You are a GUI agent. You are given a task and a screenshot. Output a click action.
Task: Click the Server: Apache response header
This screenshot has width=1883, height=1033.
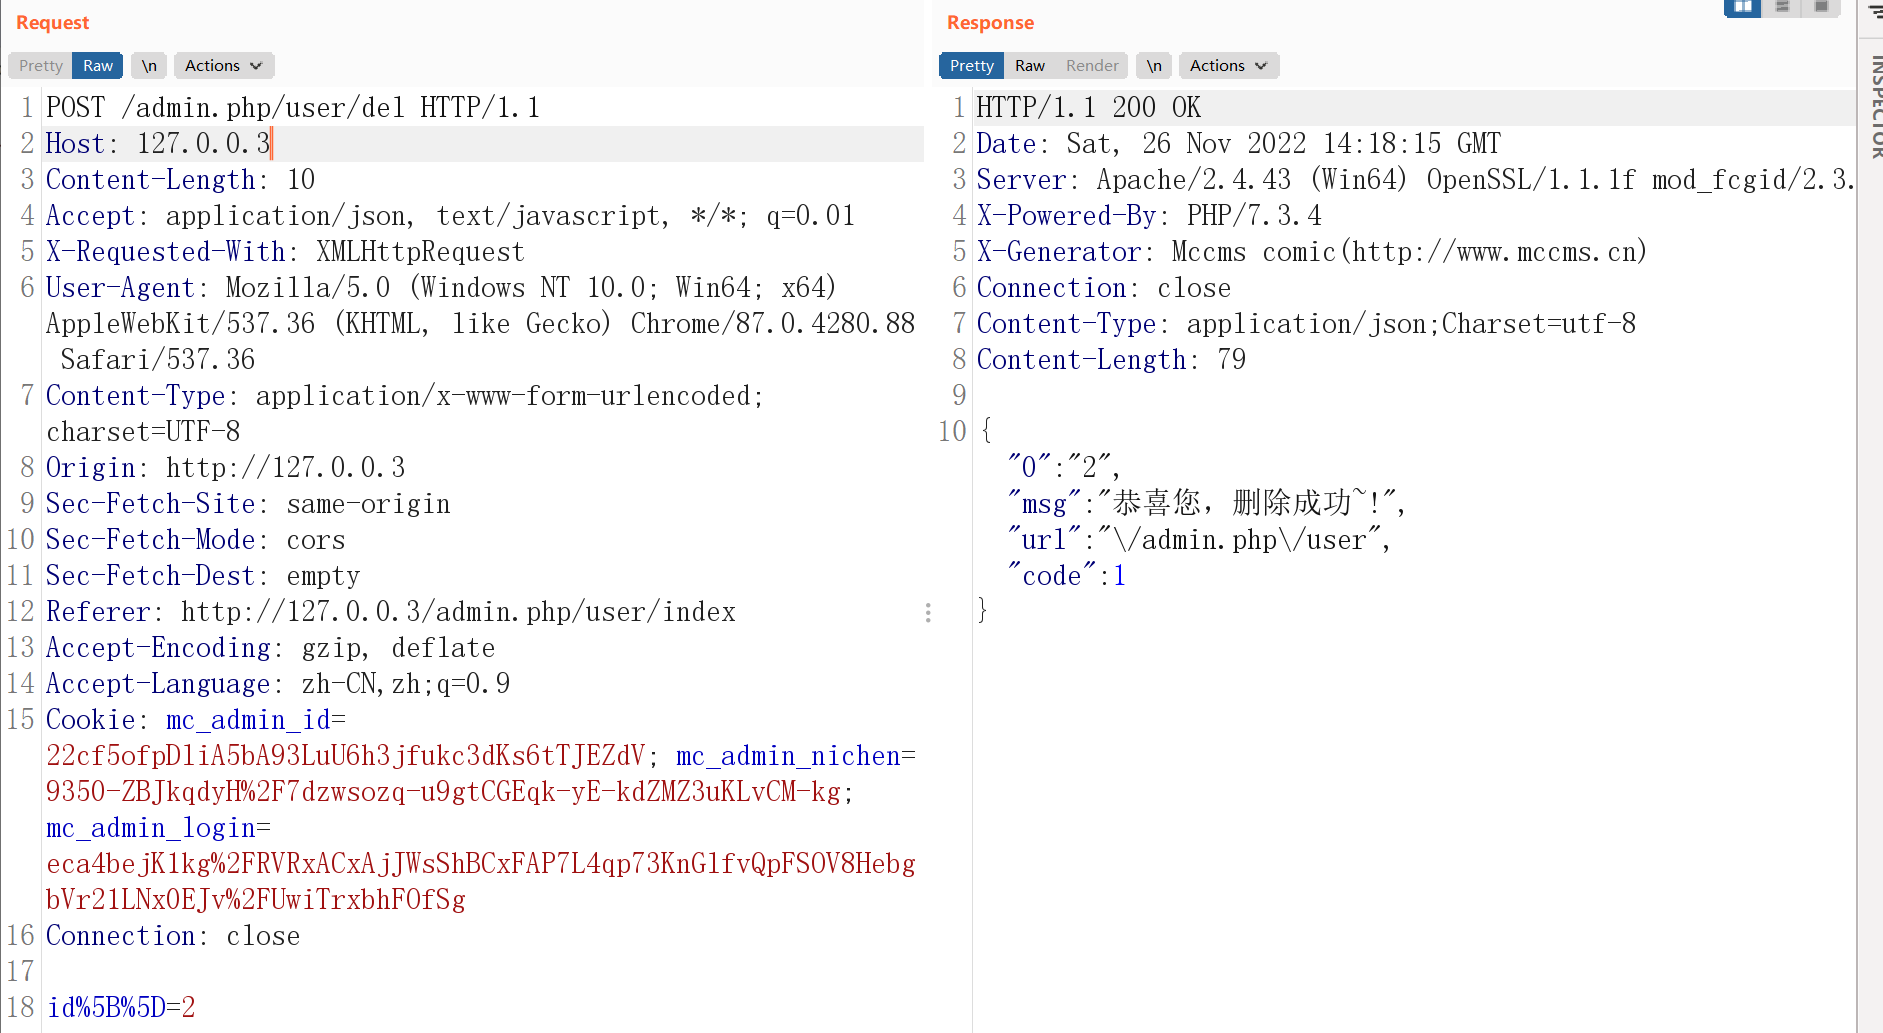pyautogui.click(x=1415, y=180)
